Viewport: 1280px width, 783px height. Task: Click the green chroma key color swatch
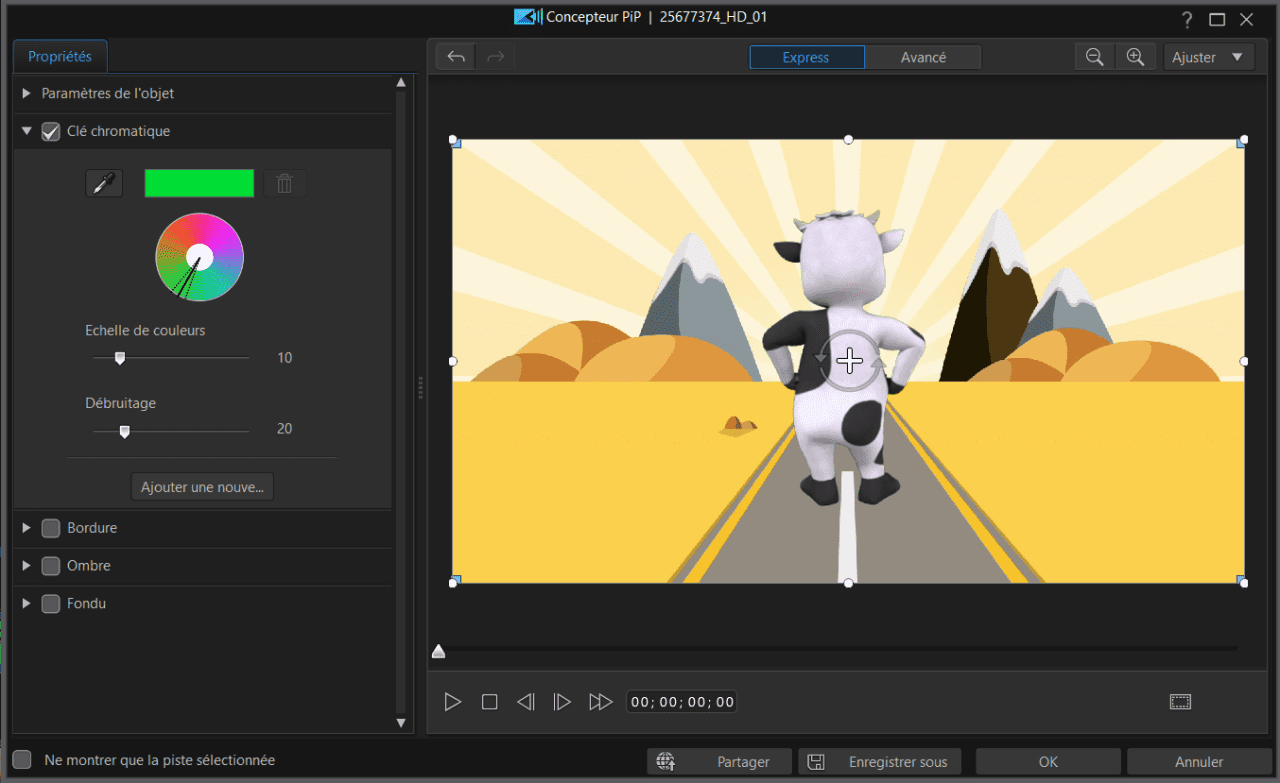pos(199,183)
